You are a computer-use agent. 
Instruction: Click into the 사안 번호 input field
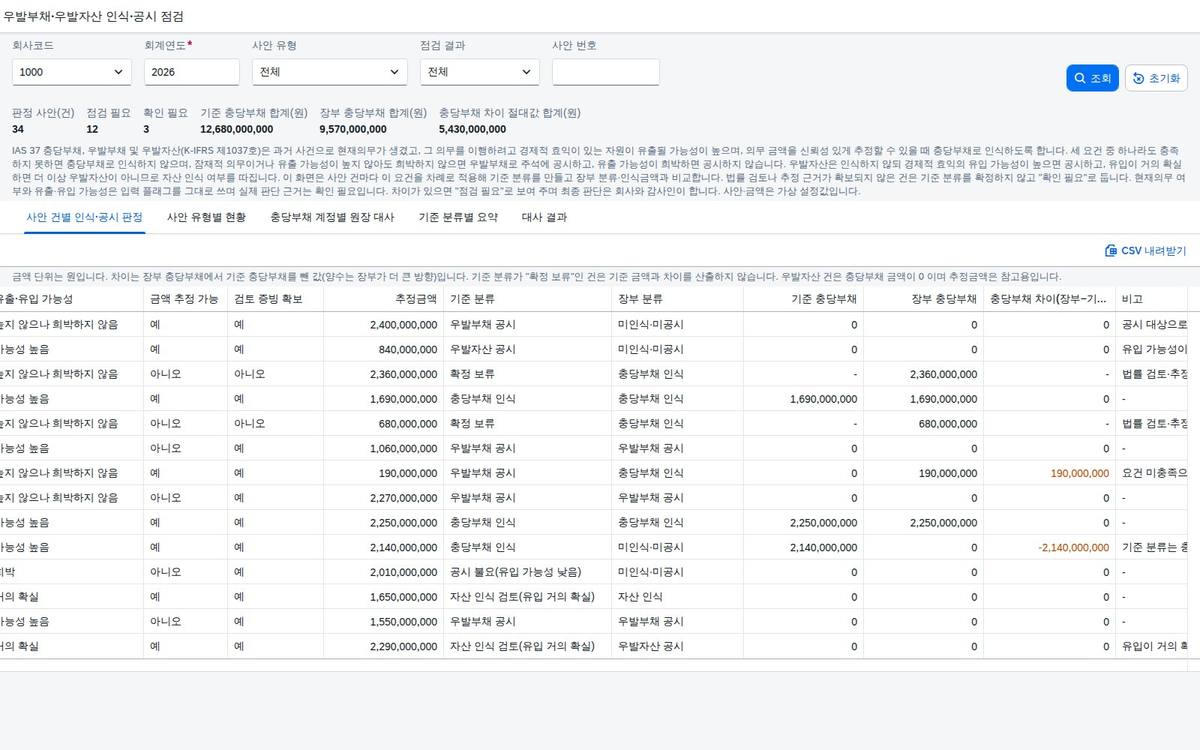tap(606, 72)
